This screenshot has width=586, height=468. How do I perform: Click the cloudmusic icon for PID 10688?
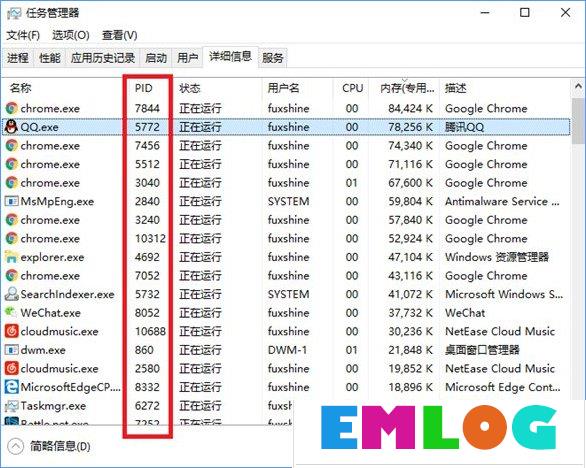point(12,331)
